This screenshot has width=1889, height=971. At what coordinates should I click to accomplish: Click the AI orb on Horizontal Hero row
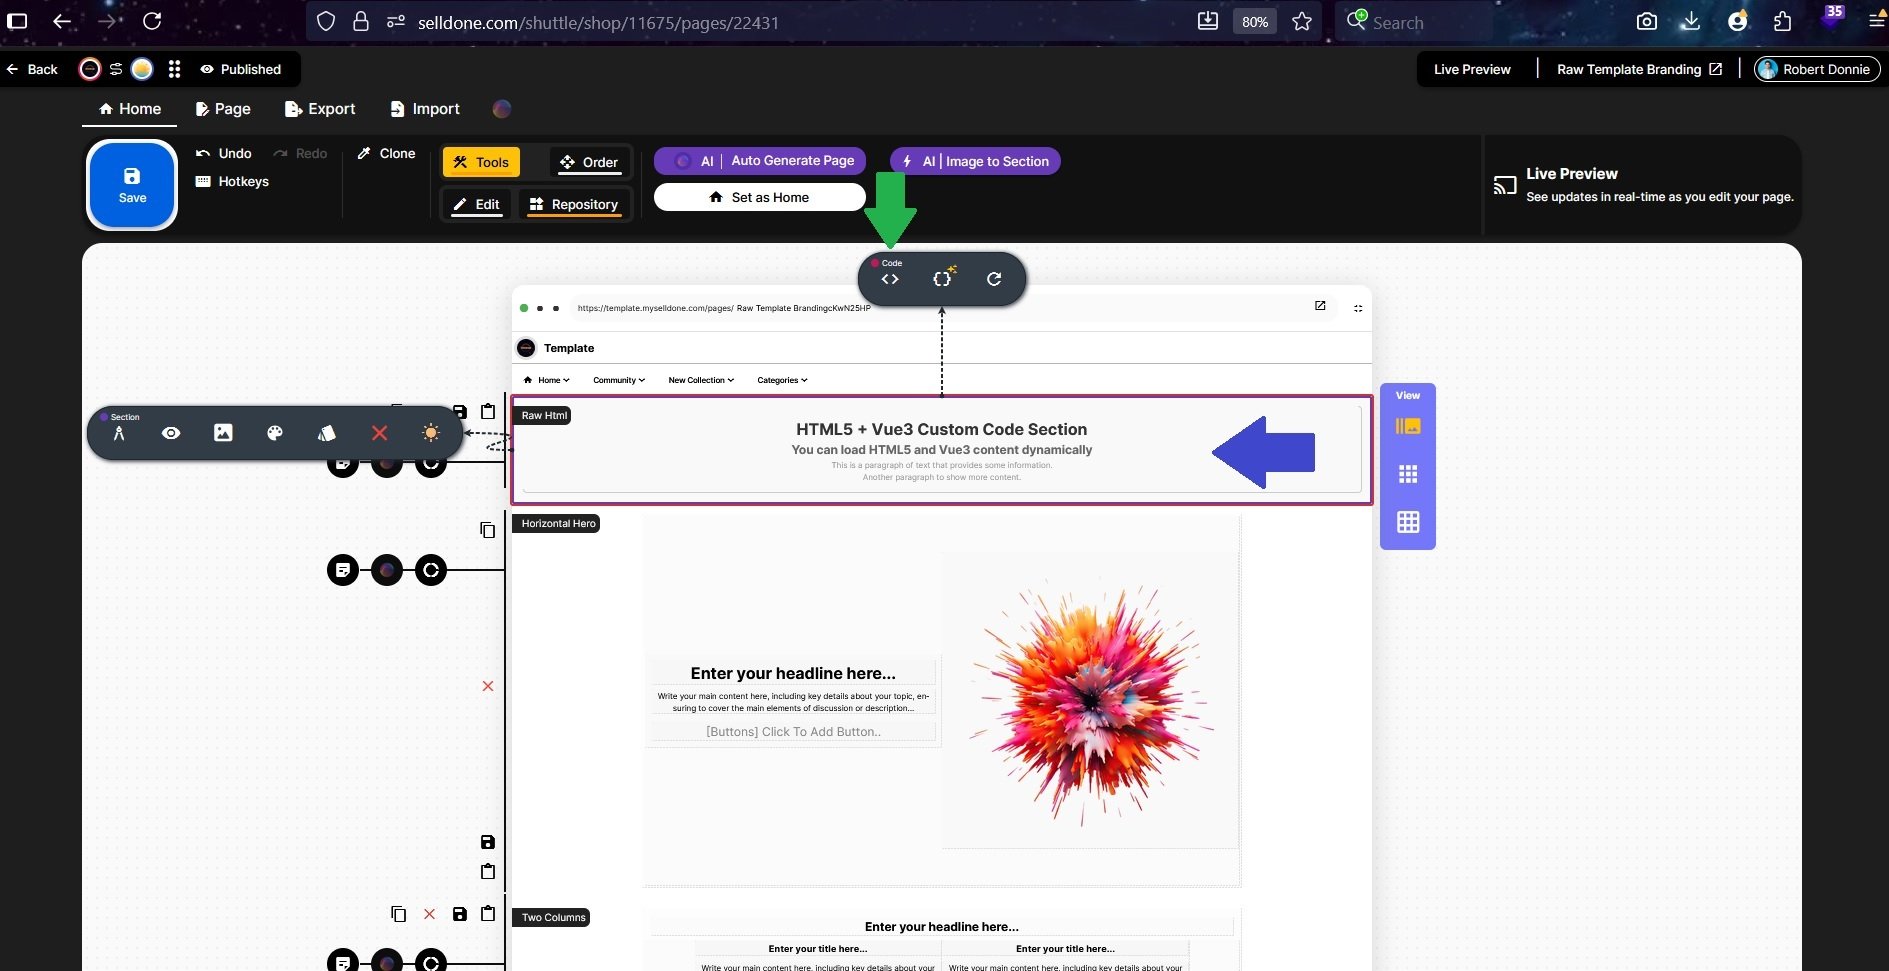387,570
